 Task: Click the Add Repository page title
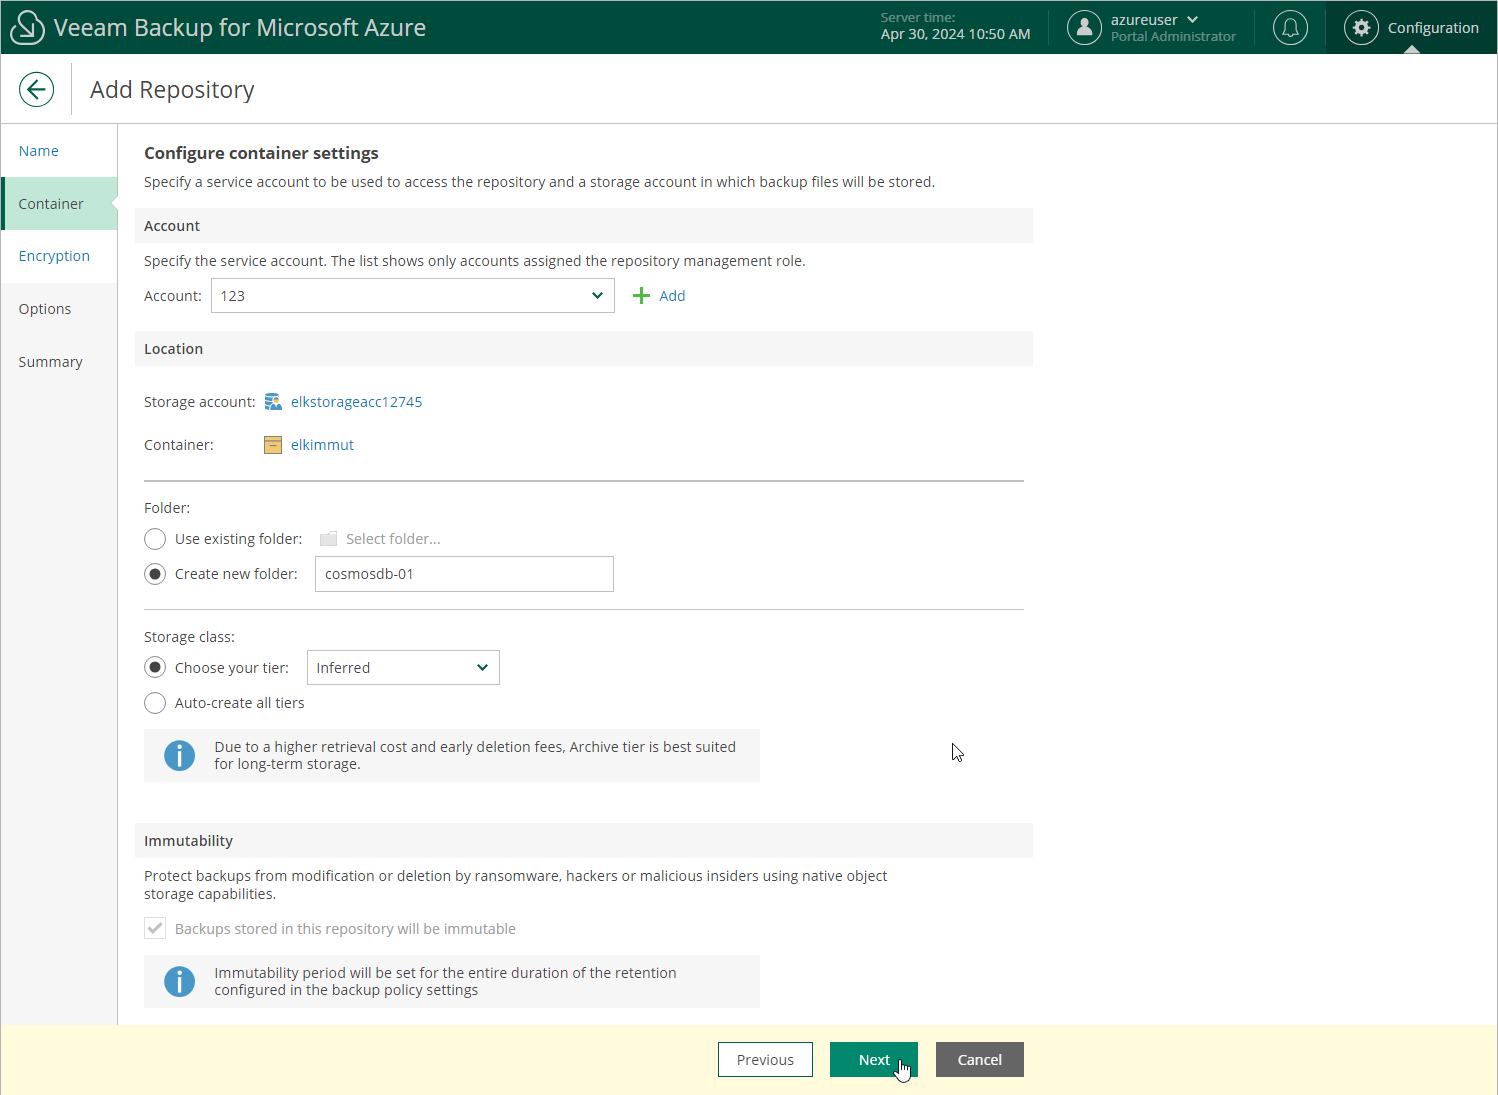pyautogui.click(x=172, y=90)
